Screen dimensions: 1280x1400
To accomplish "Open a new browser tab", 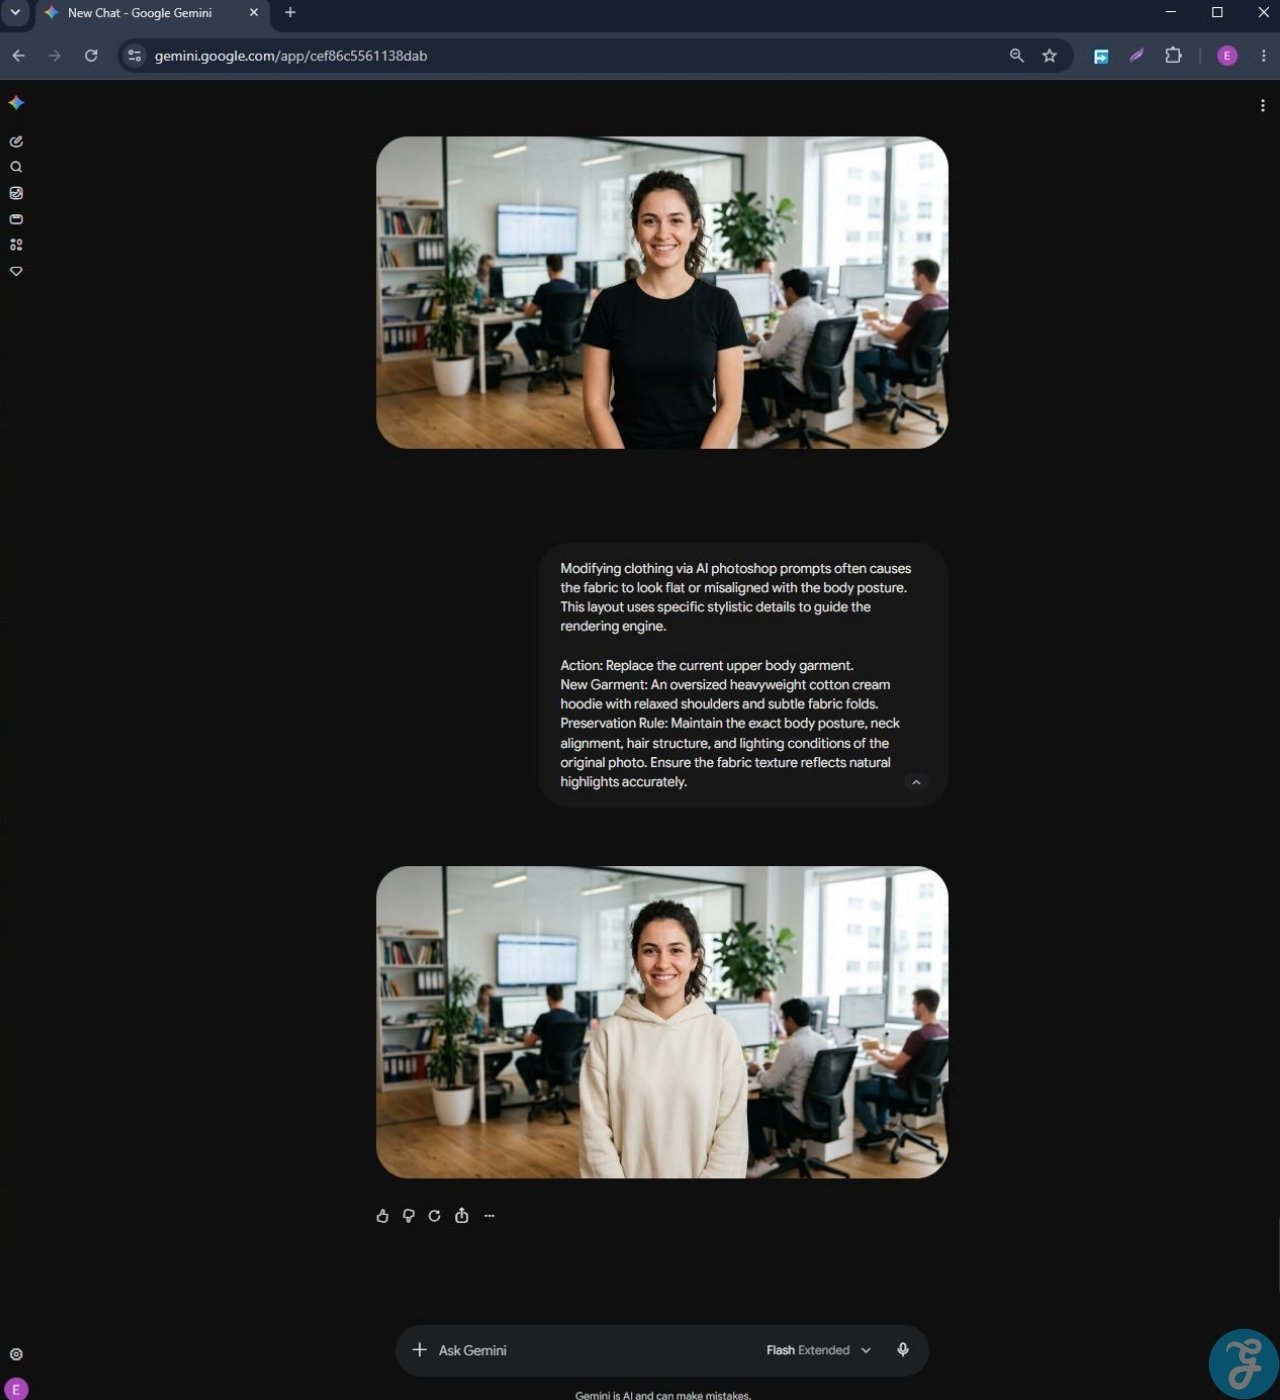I will coord(290,13).
